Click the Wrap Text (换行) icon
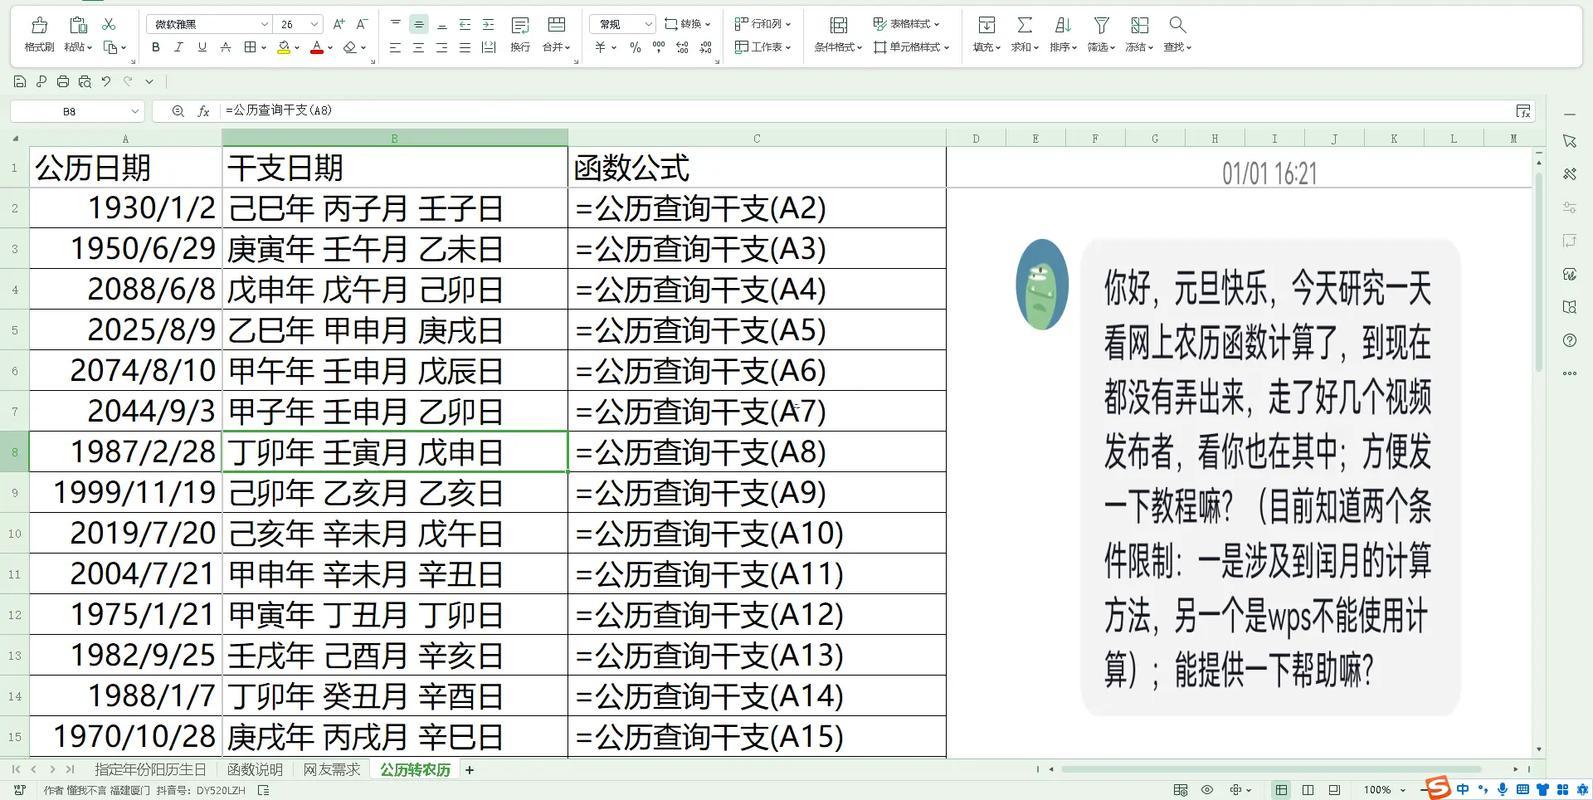This screenshot has height=800, width=1593. click(x=520, y=25)
